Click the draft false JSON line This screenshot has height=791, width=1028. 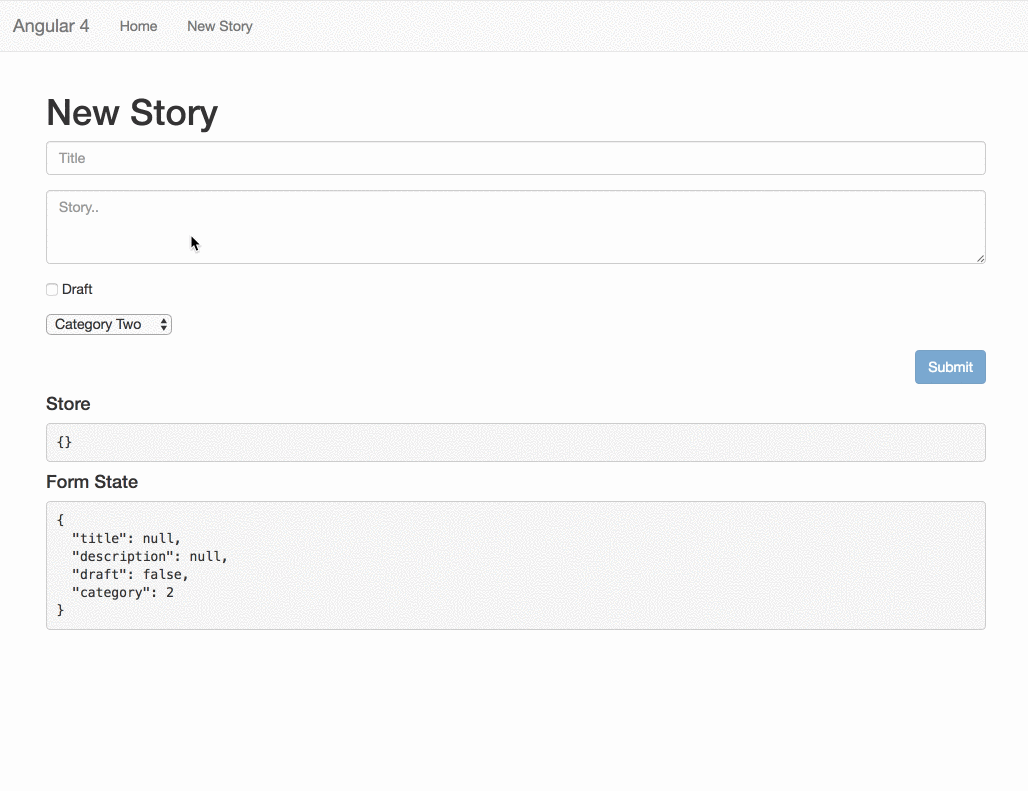click(x=130, y=574)
